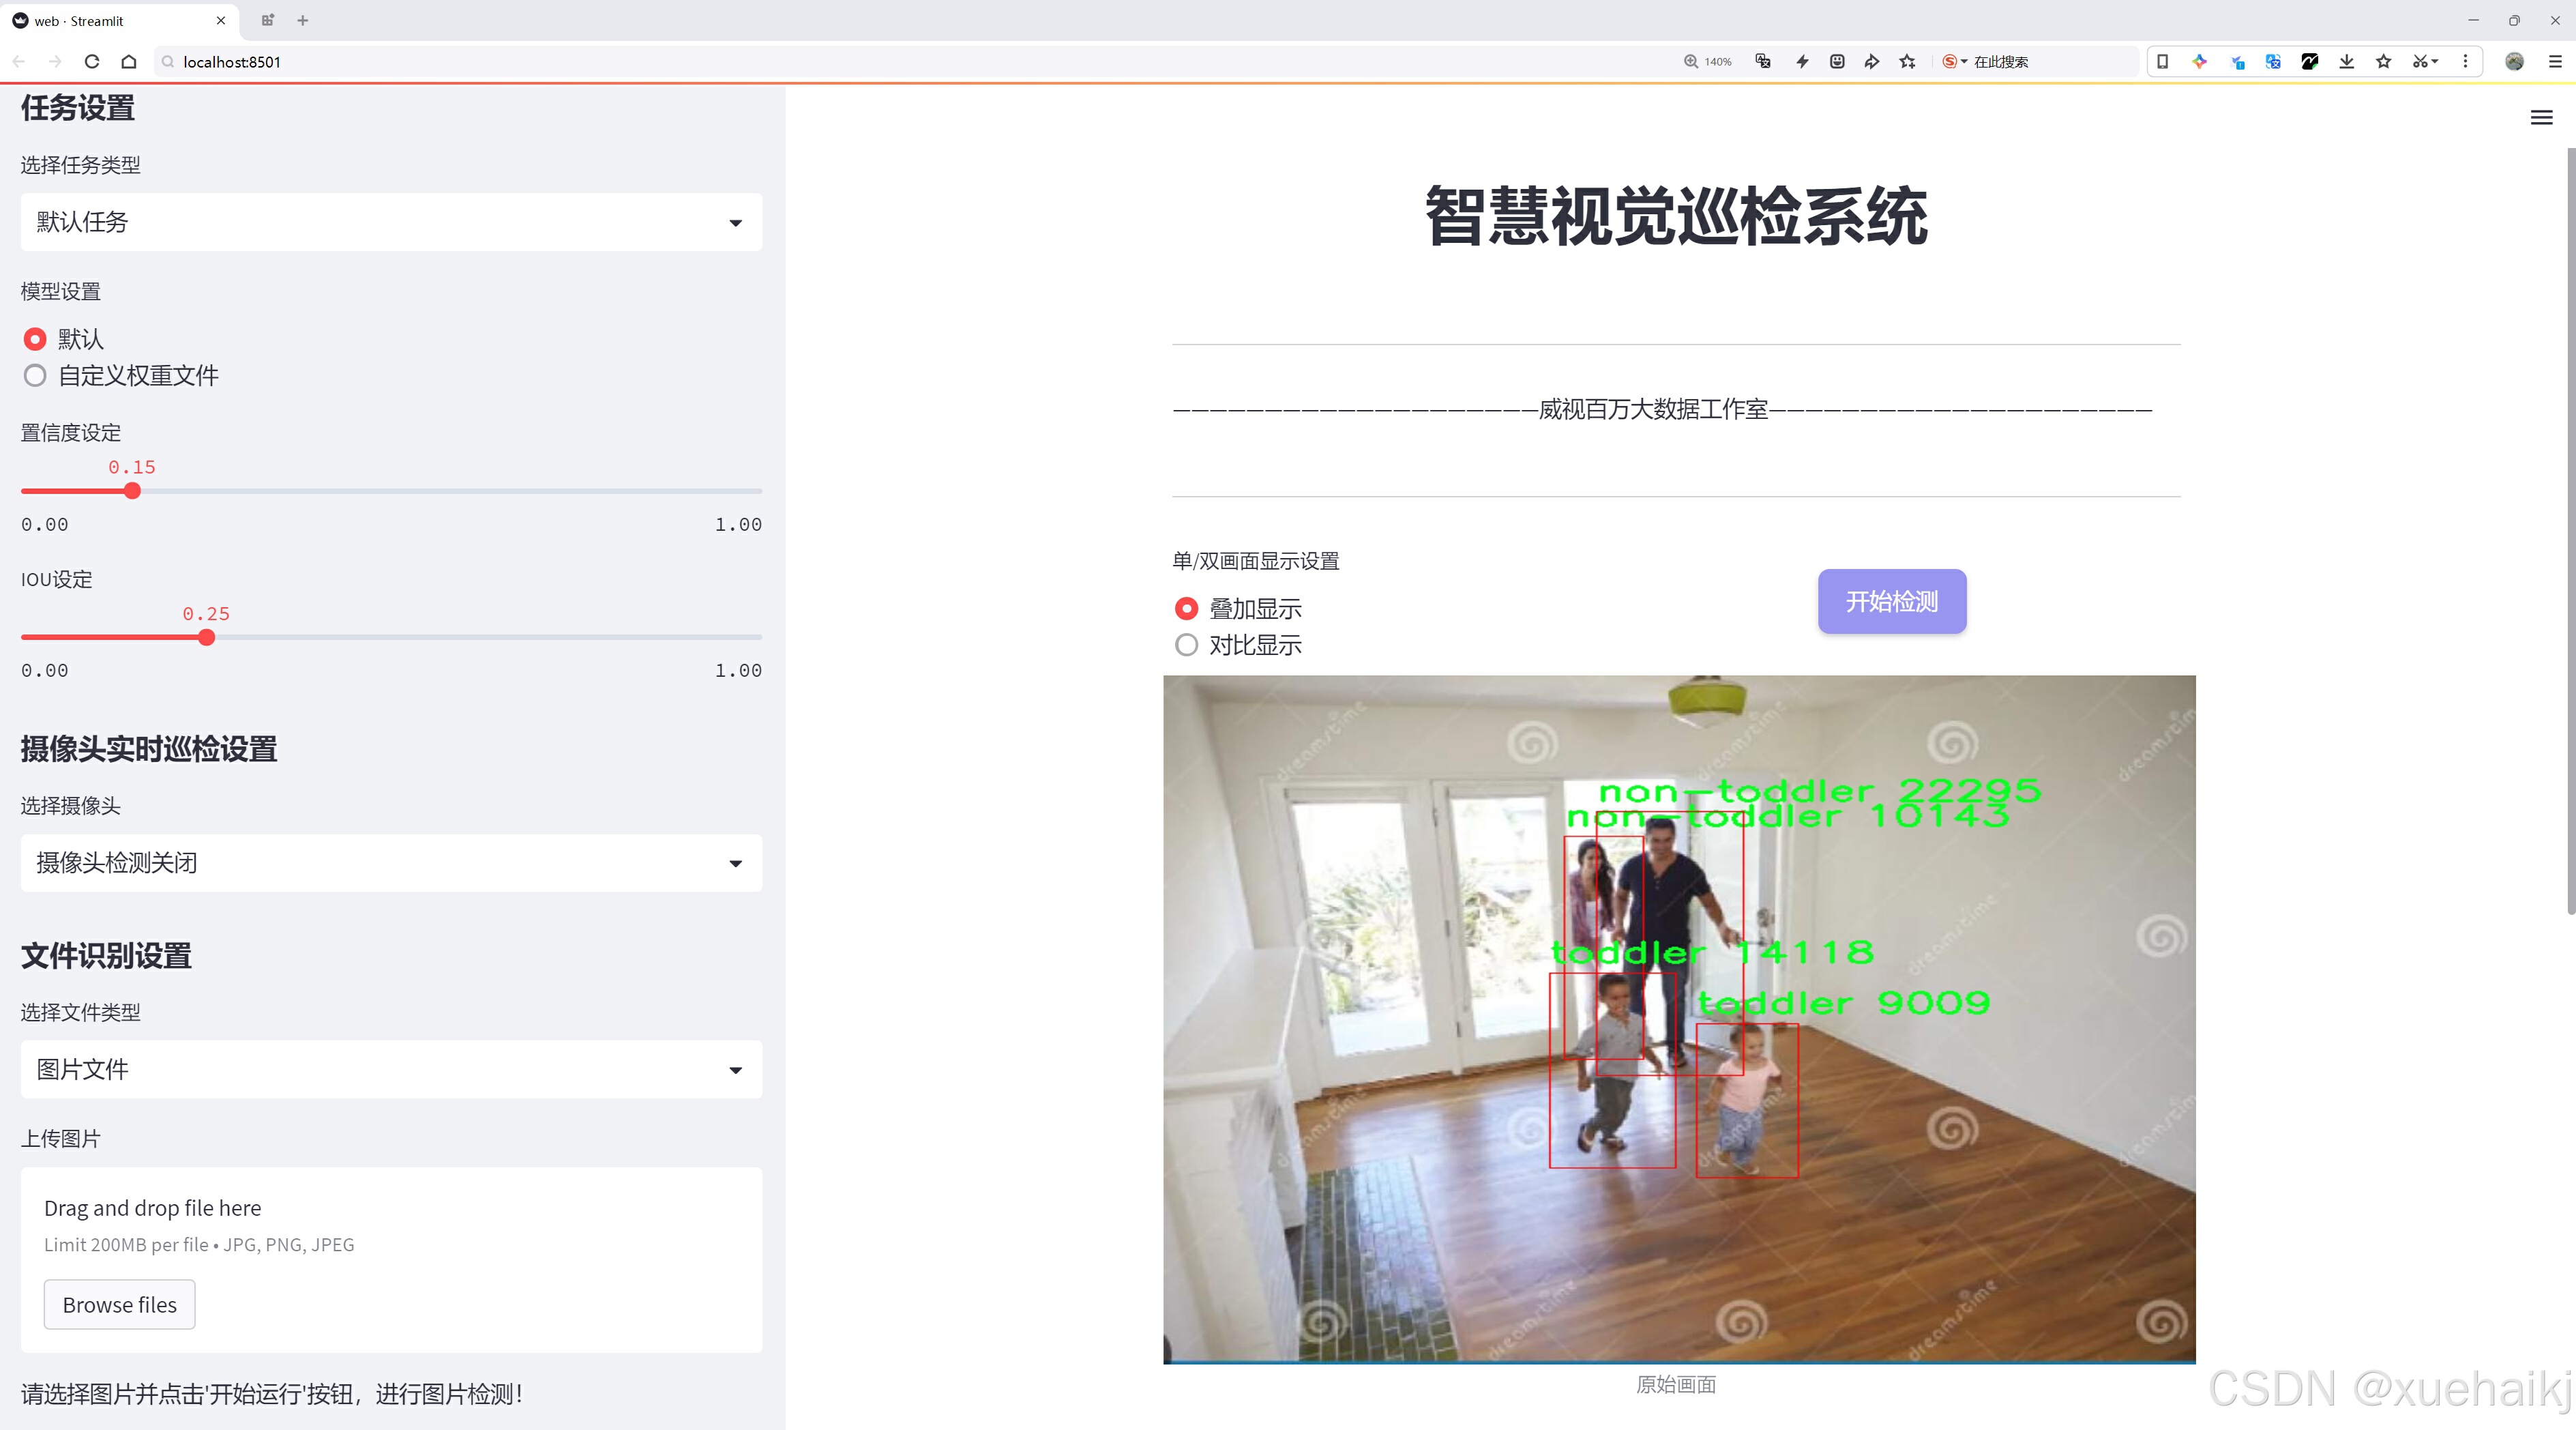Click the 置信度设定 slider handle at 0.15
Image resolution: width=2576 pixels, height=1430 pixels.
(132, 491)
